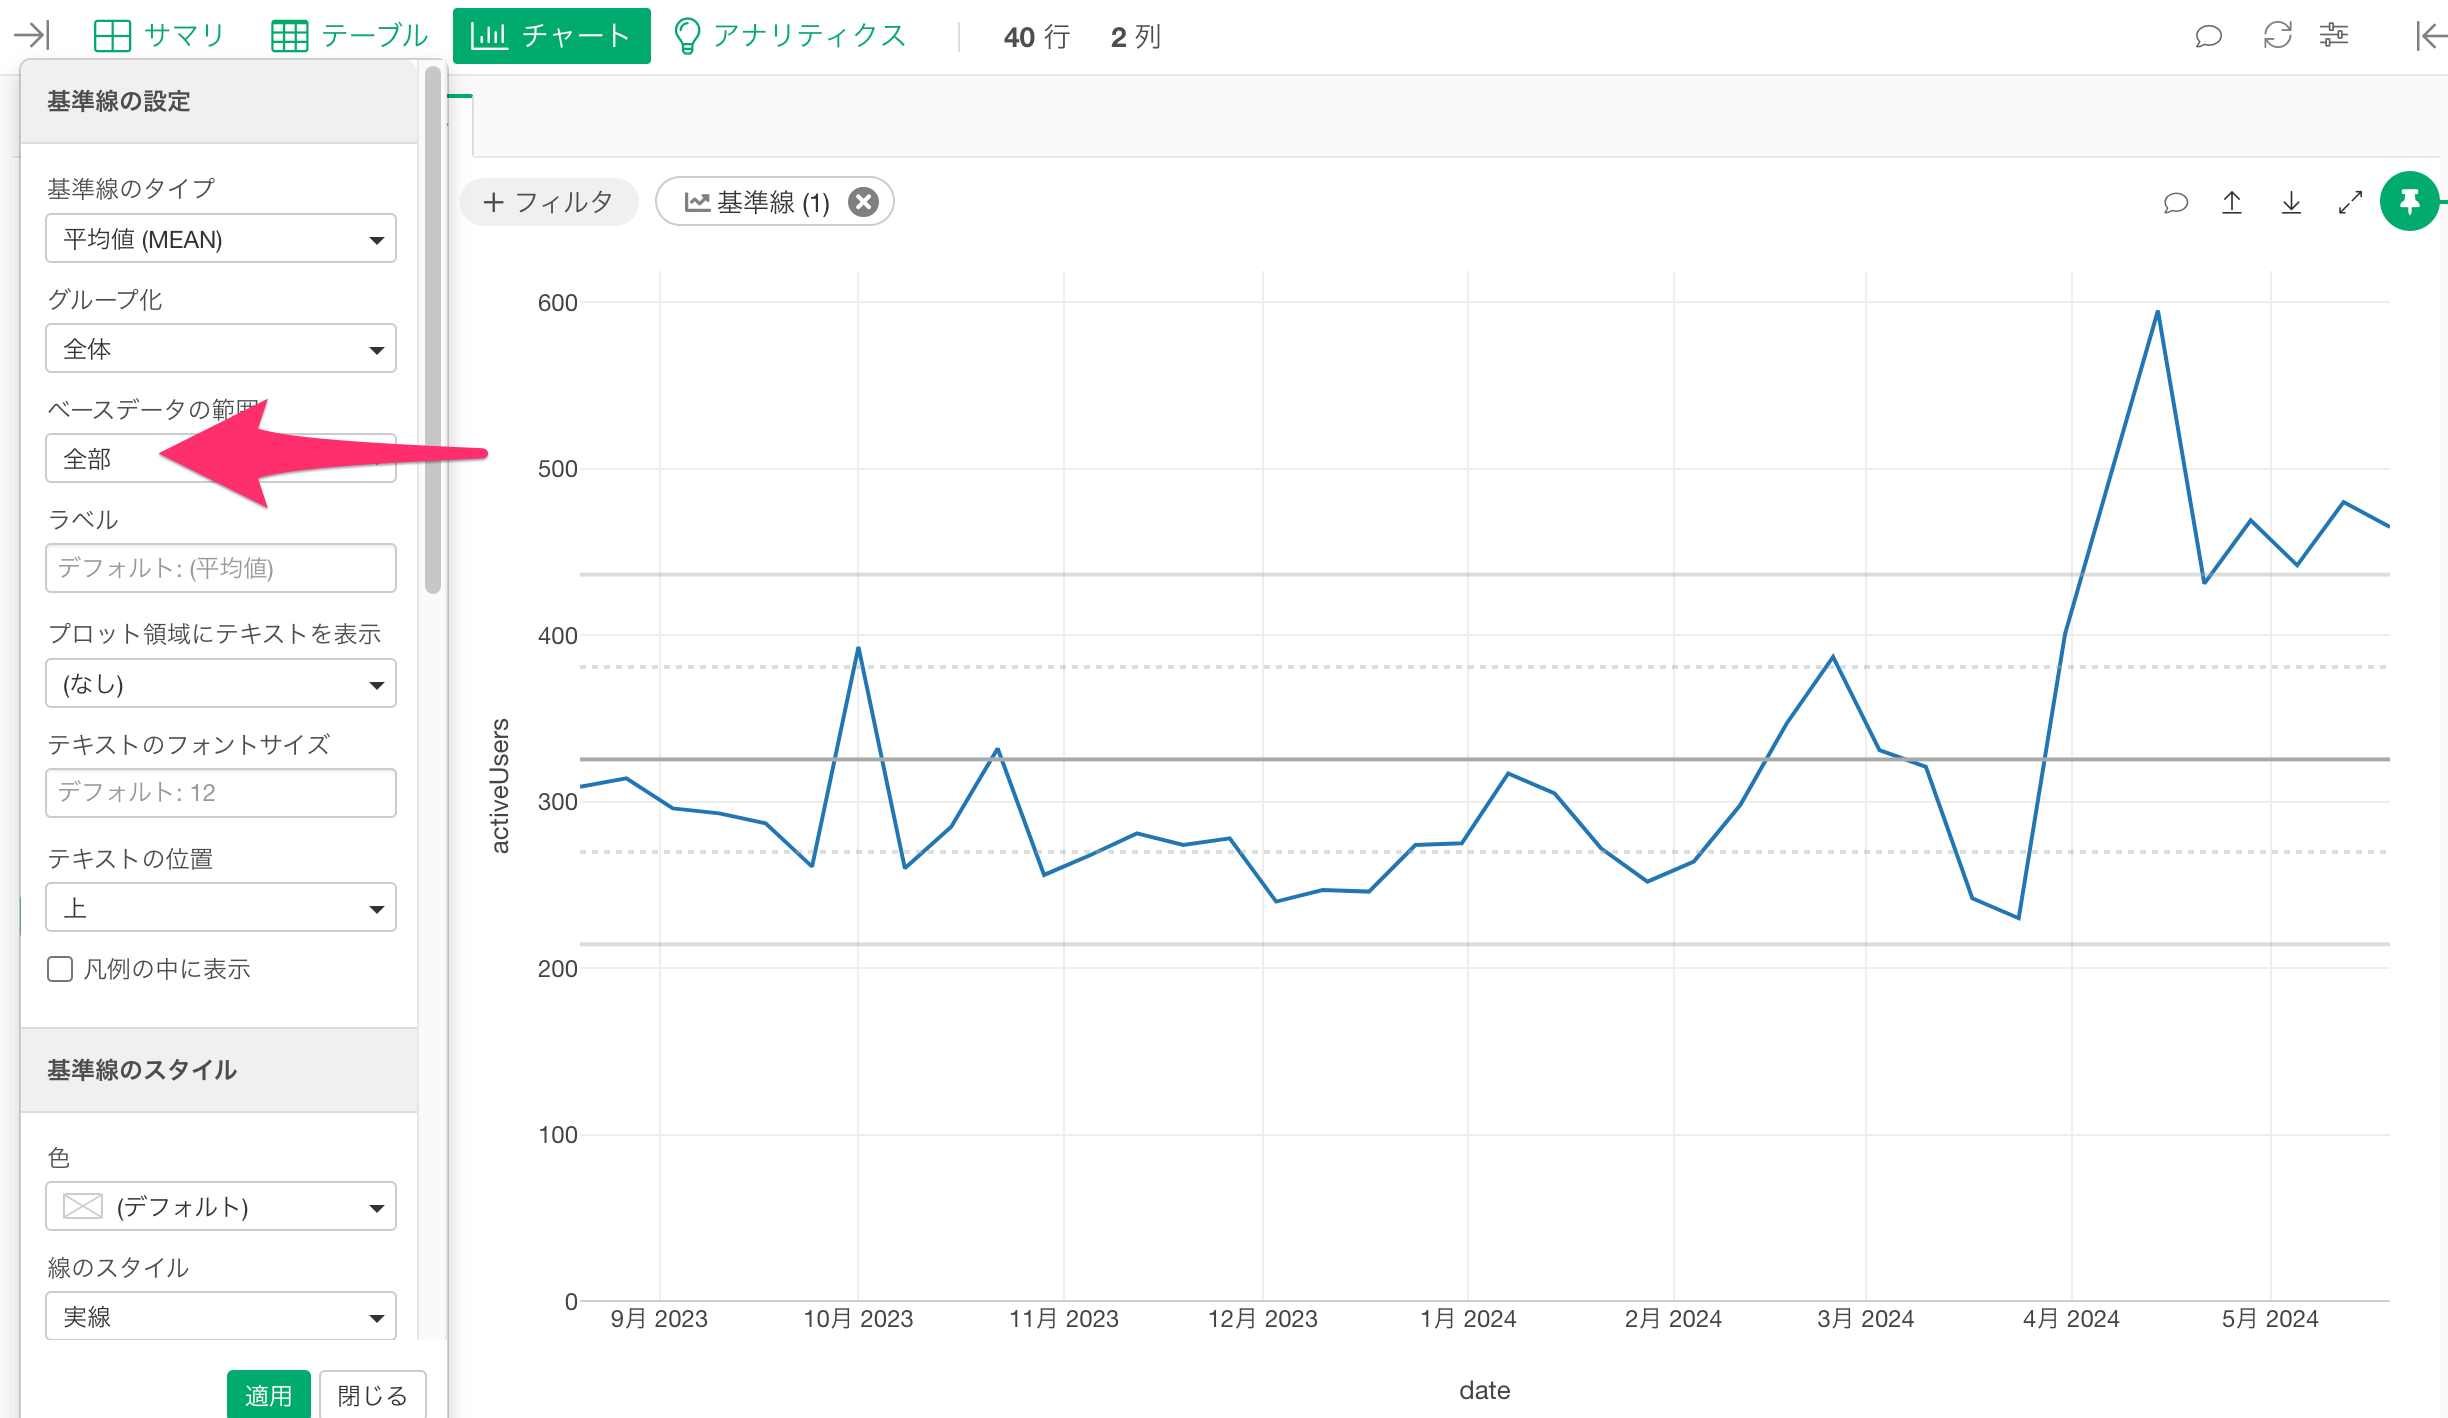2448x1418 pixels.
Task: Enable the 凡例の中に表示 checkbox
Action: (60, 969)
